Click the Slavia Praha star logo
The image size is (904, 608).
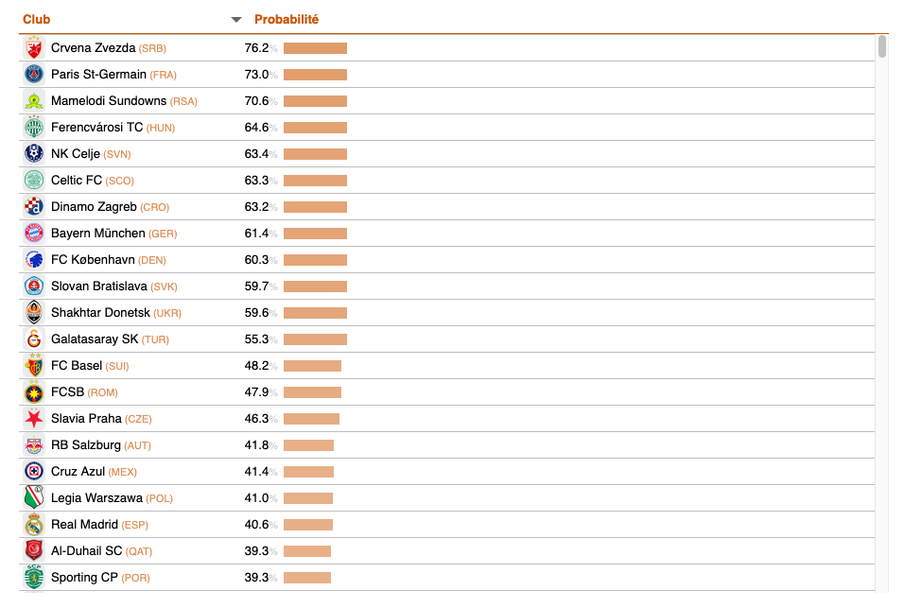34,419
